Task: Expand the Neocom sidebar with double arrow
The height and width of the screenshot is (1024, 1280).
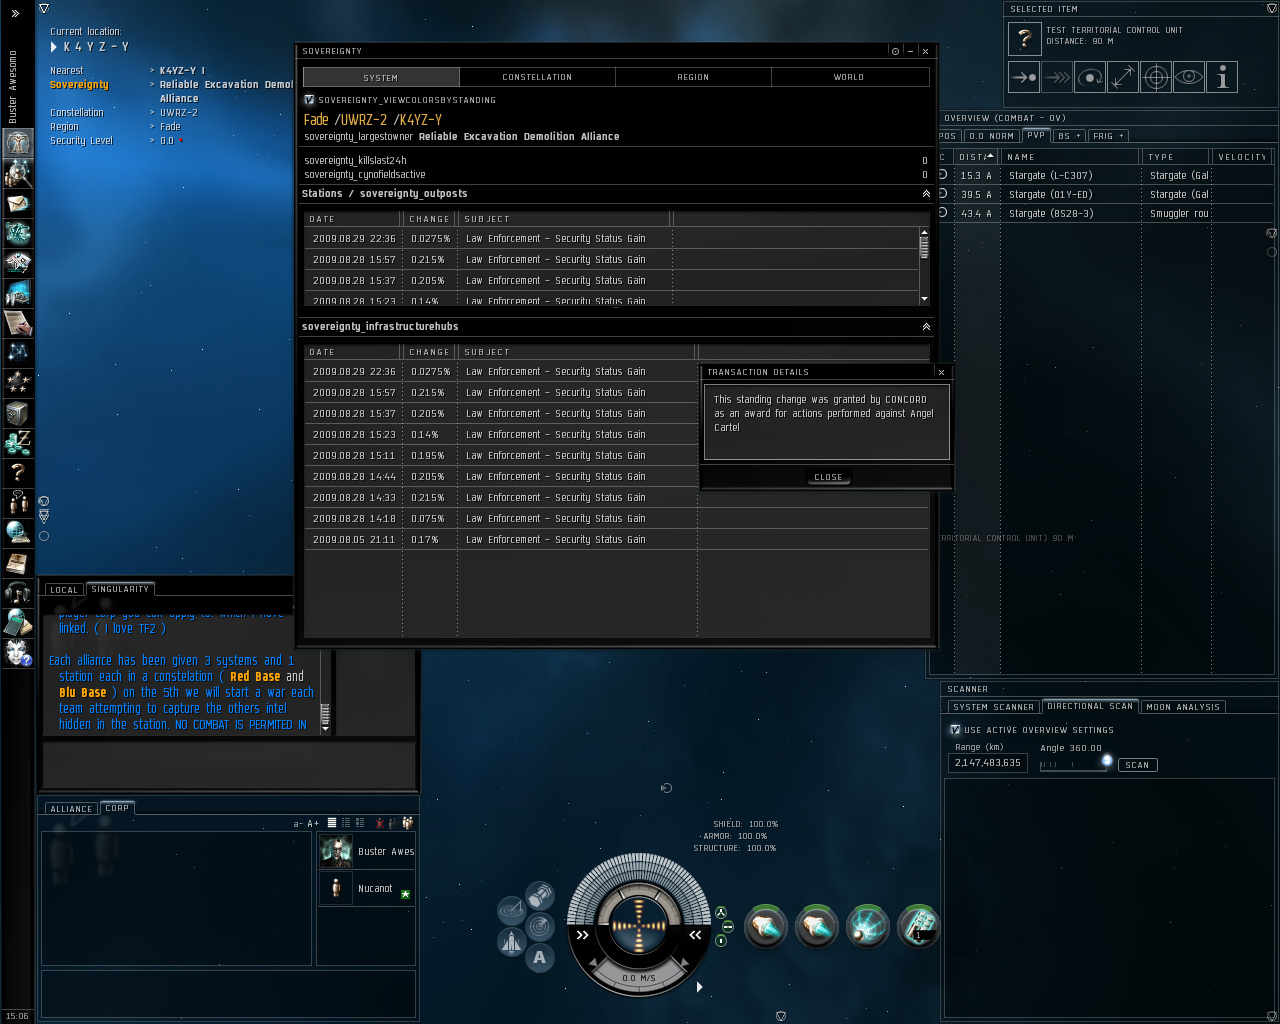Action: [x=15, y=14]
